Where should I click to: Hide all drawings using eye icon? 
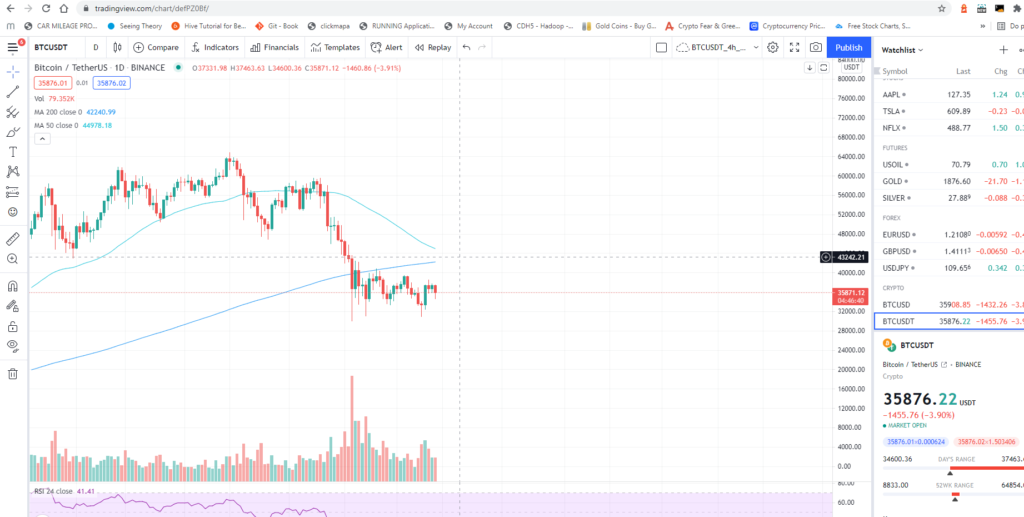pos(13,345)
